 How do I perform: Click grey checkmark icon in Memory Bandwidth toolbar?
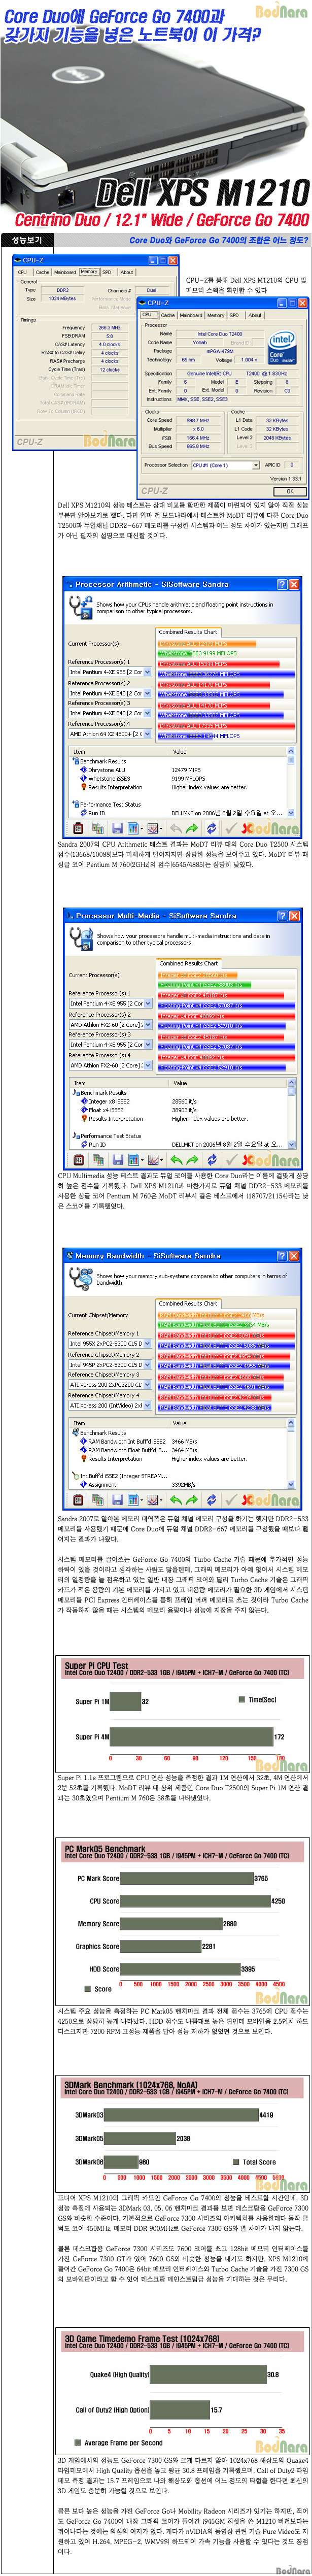[231, 1499]
